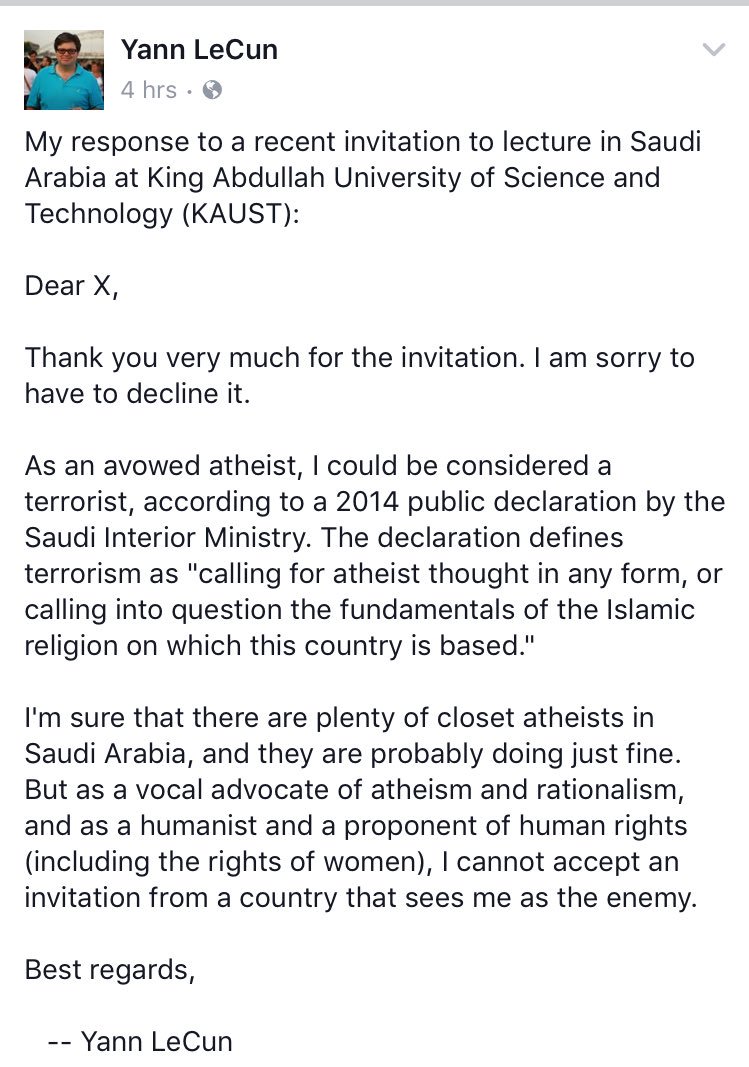Screen dimensions: 749x1067
Task: Click the "-- Yann LeCun" signature line
Action: click(140, 1041)
